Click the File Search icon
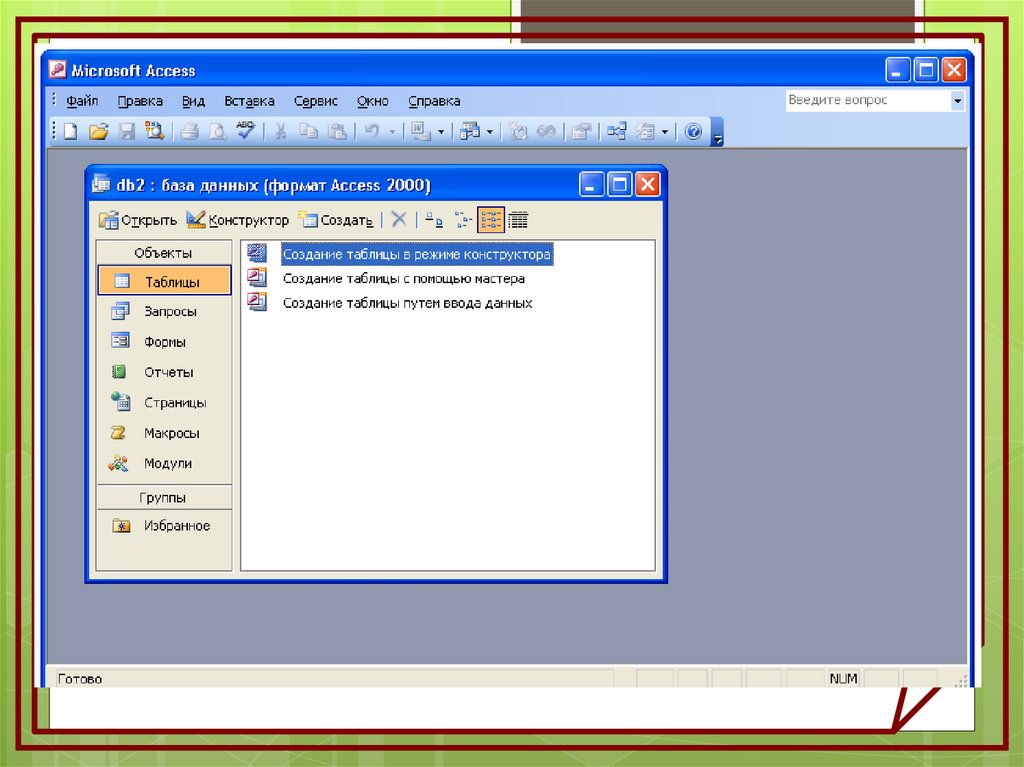The image size is (1024, 767). pyautogui.click(x=155, y=131)
